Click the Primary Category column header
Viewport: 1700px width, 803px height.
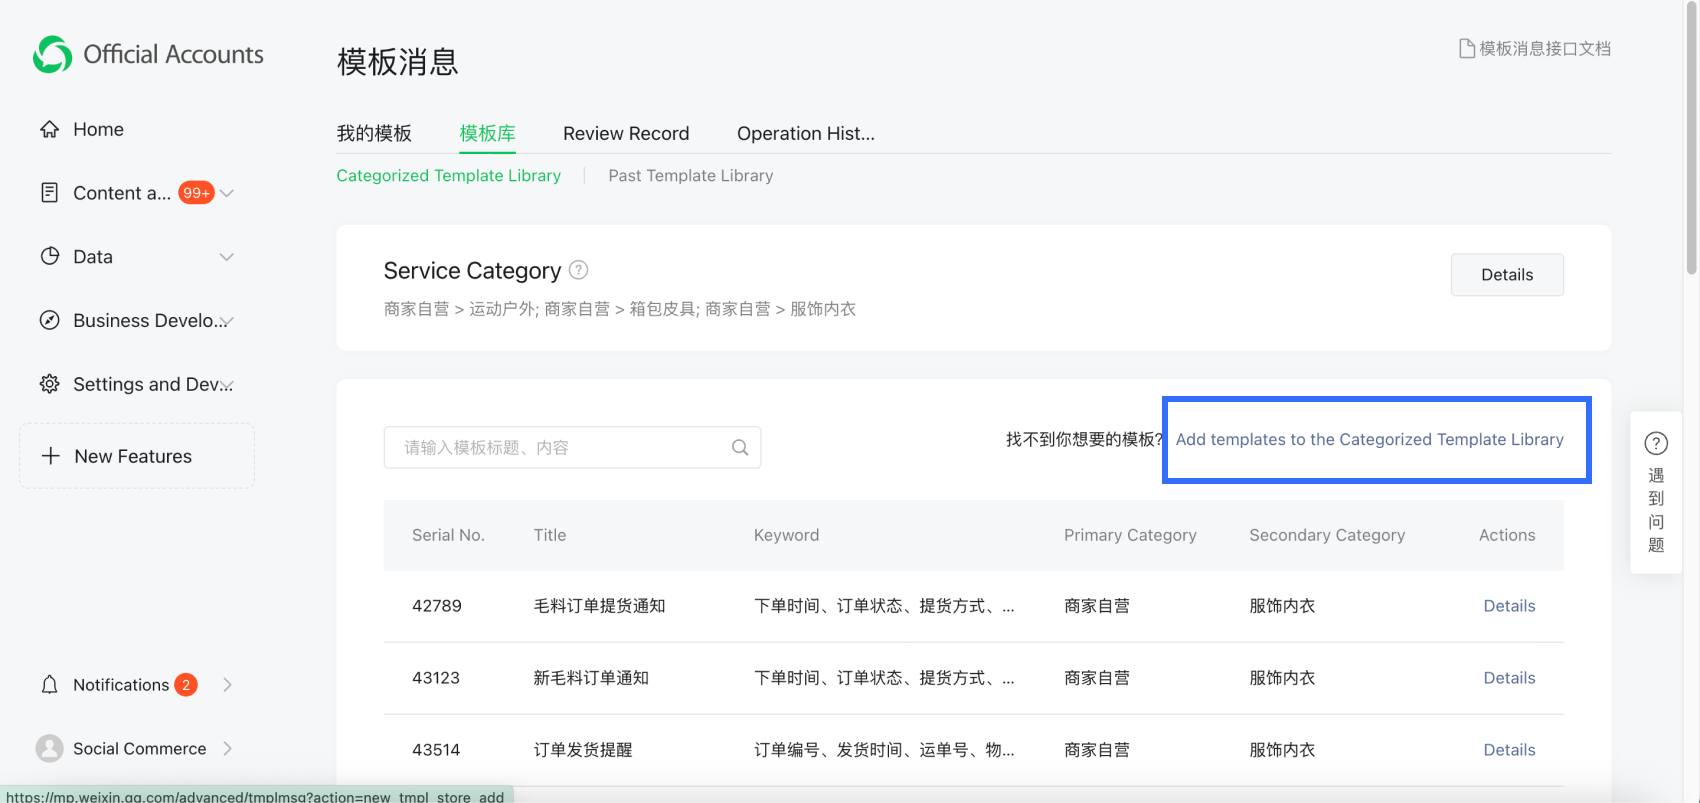(x=1130, y=535)
